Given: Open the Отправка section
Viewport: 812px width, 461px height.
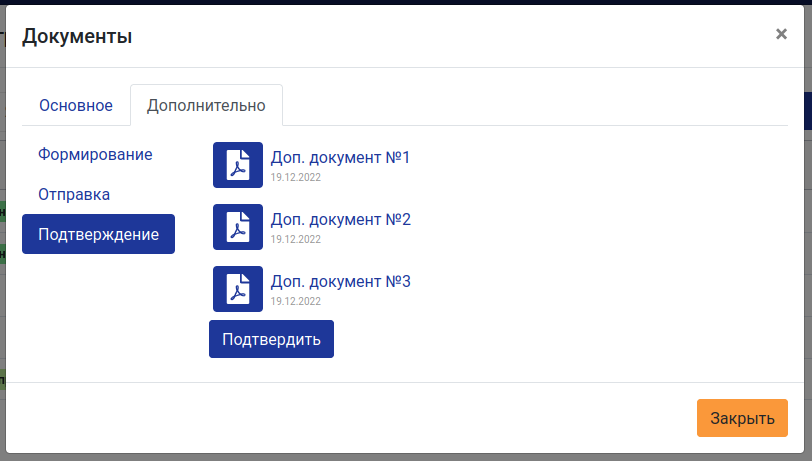Looking at the screenshot, I should click(x=74, y=194).
